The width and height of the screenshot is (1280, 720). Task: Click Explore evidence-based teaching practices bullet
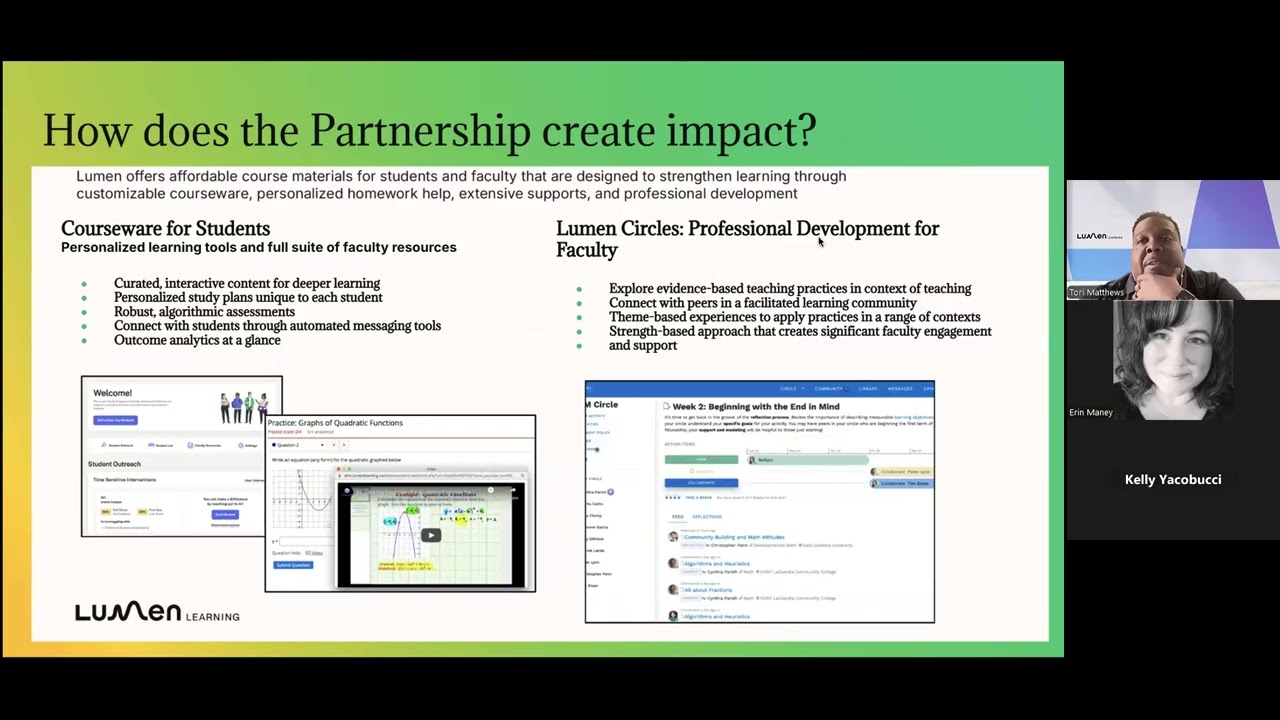pos(790,288)
